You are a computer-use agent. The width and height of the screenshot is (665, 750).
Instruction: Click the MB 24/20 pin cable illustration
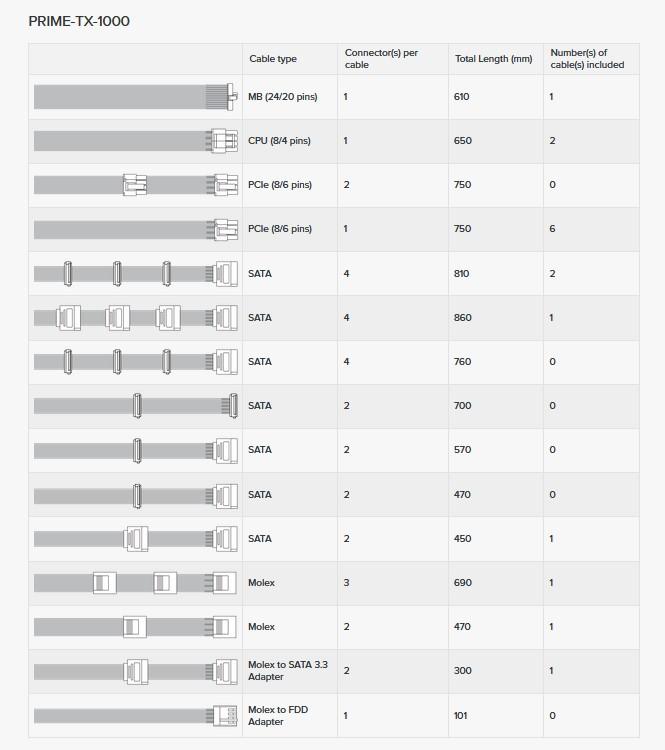[136, 97]
